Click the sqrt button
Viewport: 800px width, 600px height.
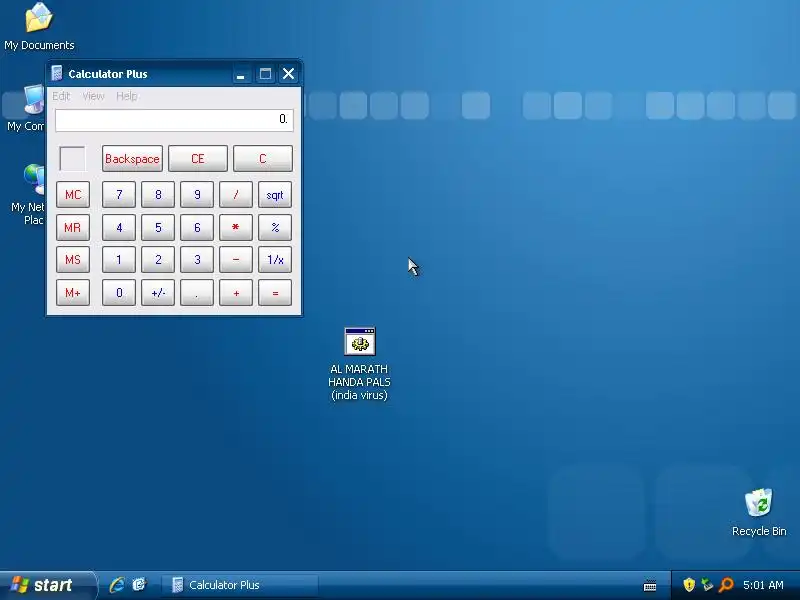[x=275, y=194]
